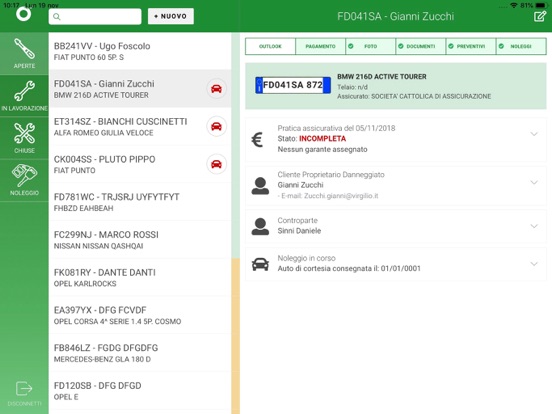Click the app logo circle icon
Viewport: 552px width, 414px height.
[x=24, y=14]
